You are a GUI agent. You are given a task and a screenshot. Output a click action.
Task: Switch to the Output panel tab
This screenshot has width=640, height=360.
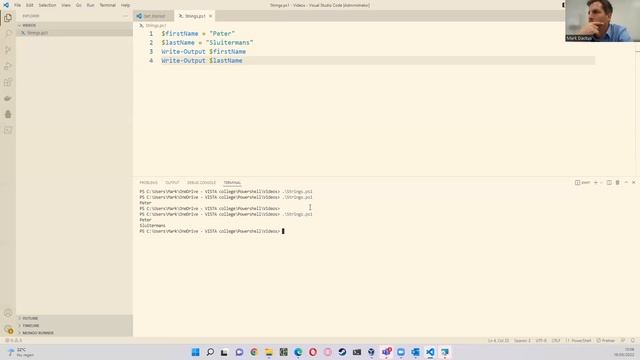172,182
